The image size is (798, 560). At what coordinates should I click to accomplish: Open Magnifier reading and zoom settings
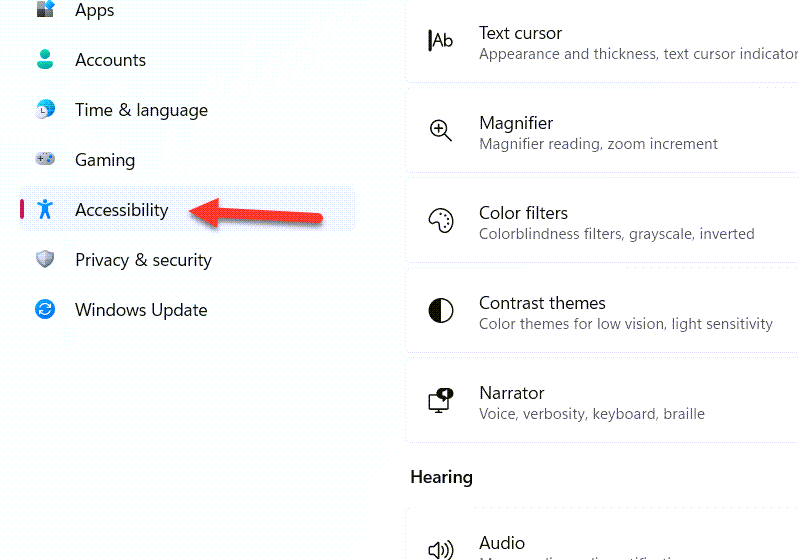598,132
